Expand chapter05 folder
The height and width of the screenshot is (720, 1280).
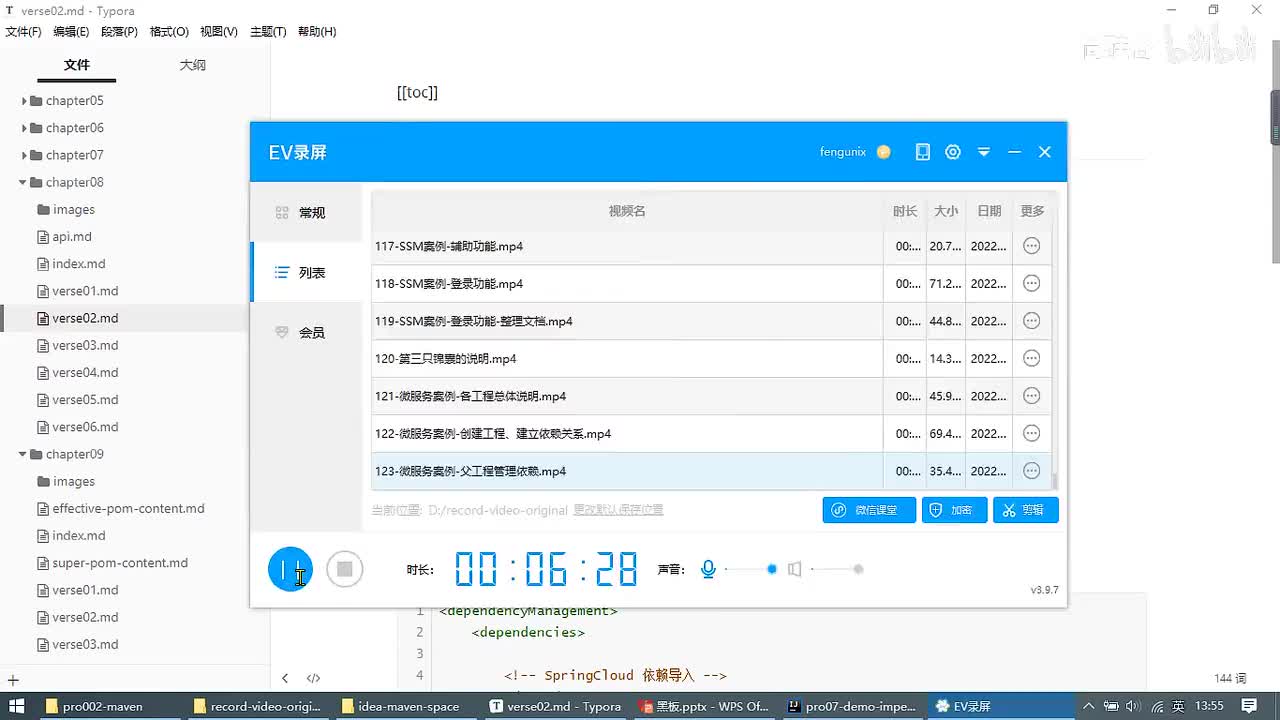(x=24, y=101)
